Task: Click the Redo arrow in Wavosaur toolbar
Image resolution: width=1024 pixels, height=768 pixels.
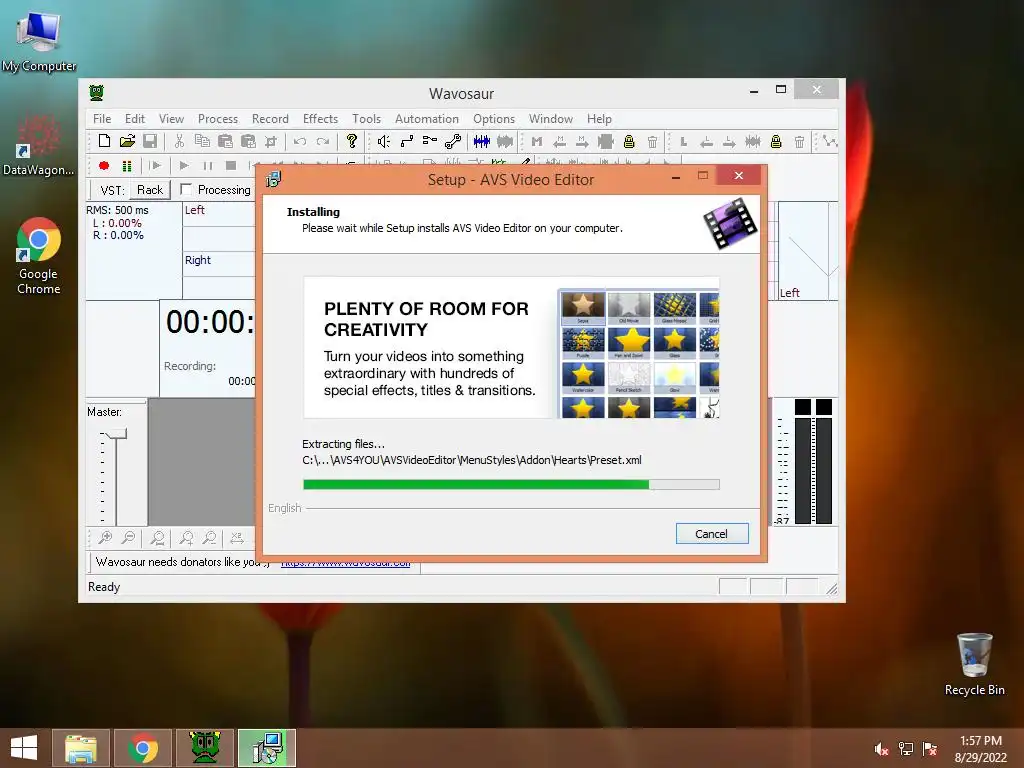Action: click(x=323, y=141)
